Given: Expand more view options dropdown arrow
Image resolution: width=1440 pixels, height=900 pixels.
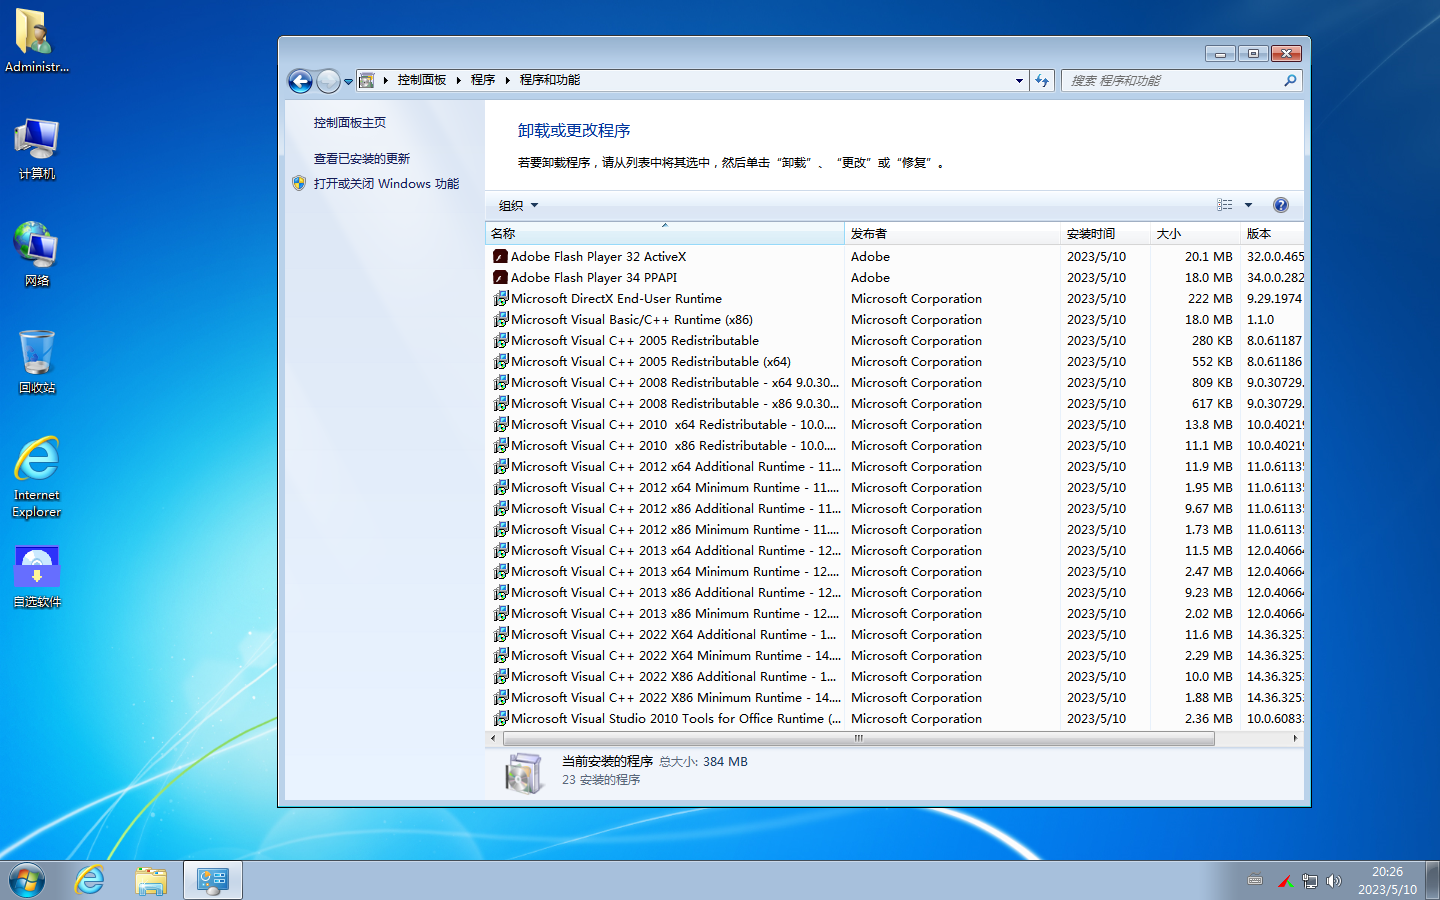Looking at the screenshot, I should pos(1248,205).
